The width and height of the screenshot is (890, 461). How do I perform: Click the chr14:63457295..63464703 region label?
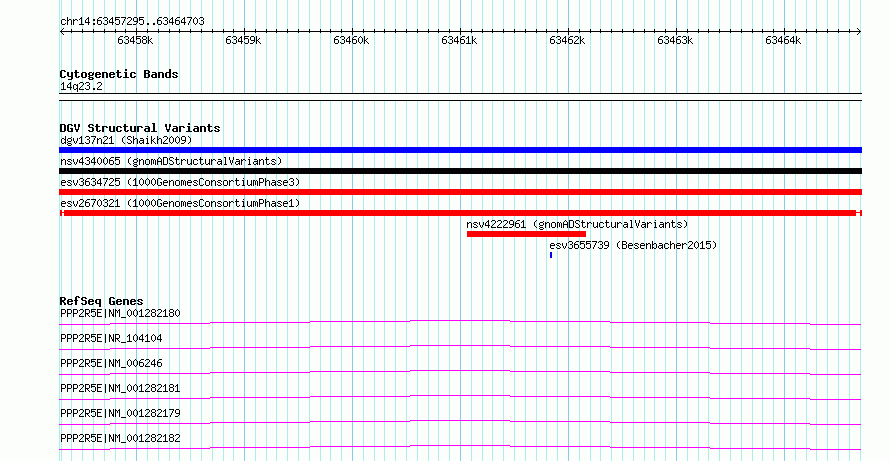132,22
